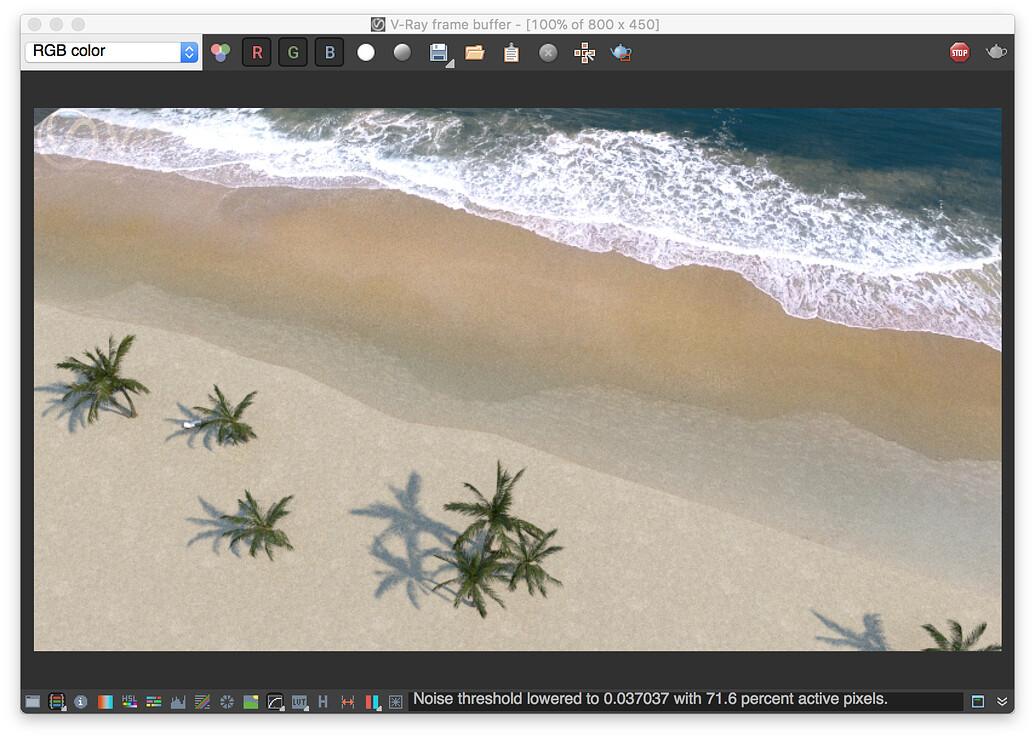The width and height of the screenshot is (1035, 739).
Task: Expand the bottom toolbar chevron
Action: click(x=1003, y=701)
